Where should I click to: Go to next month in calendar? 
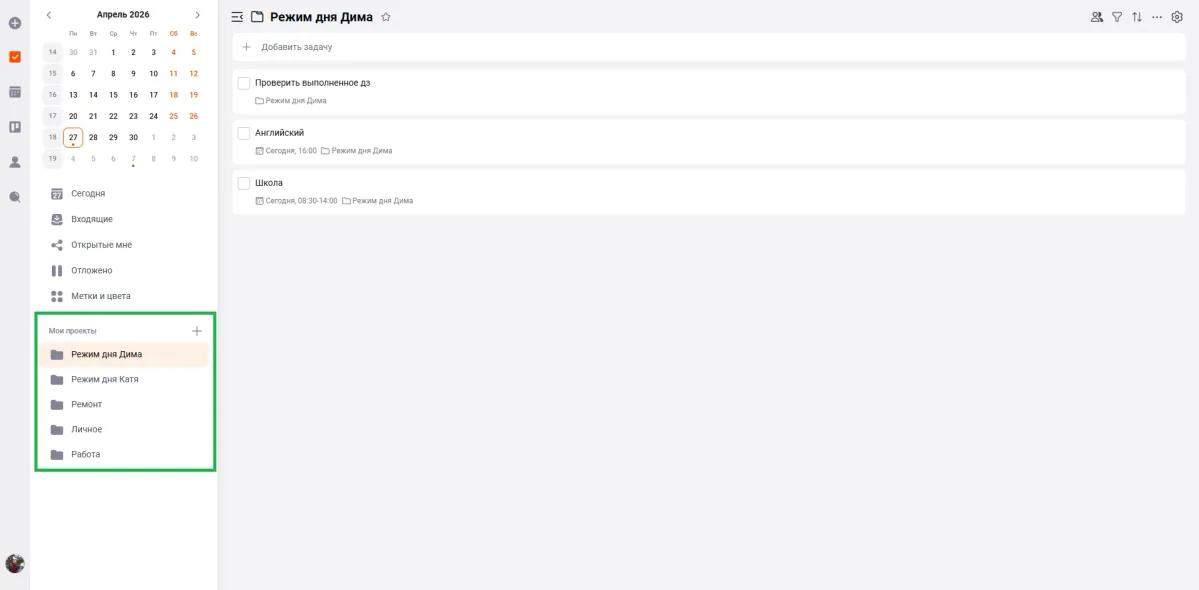click(x=197, y=15)
